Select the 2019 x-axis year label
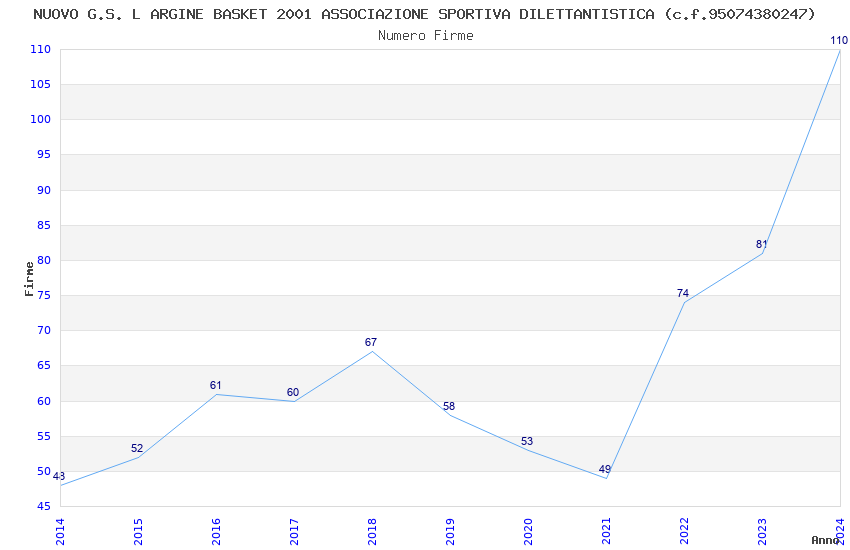The height and width of the screenshot is (550, 850). [x=450, y=531]
